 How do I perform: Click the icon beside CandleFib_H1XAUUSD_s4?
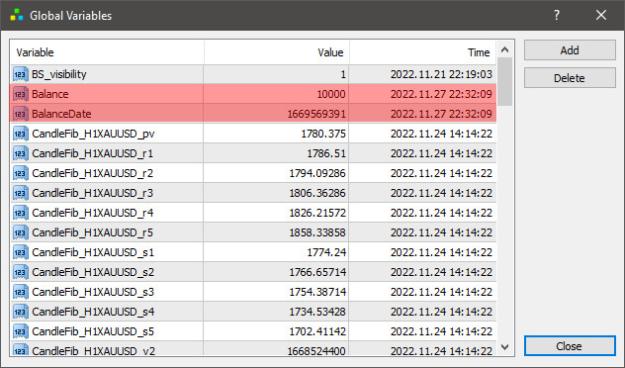(20, 312)
